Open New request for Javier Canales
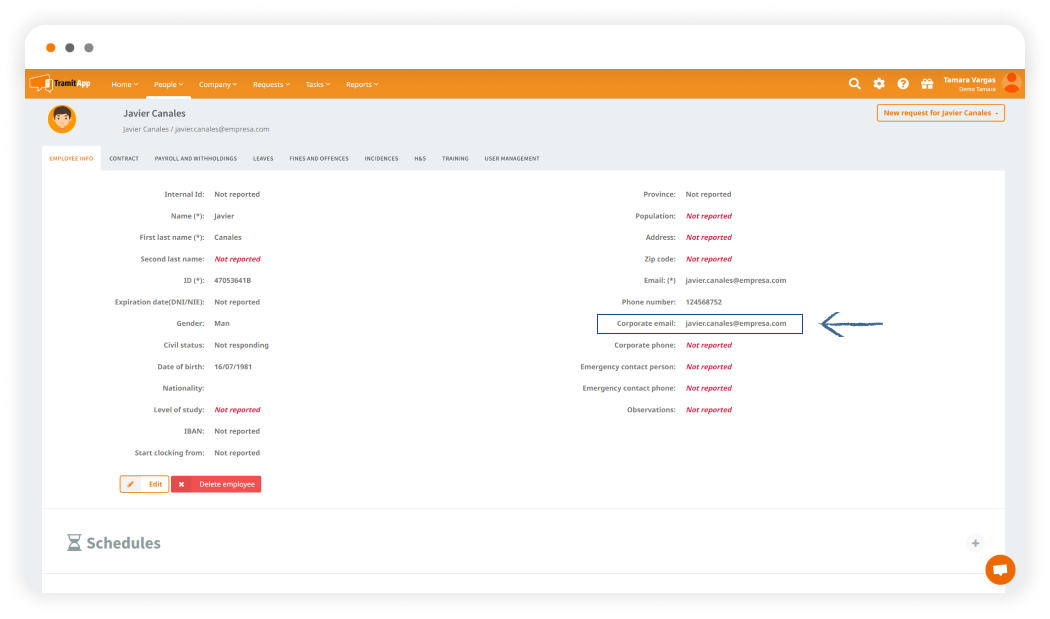 tap(940, 113)
